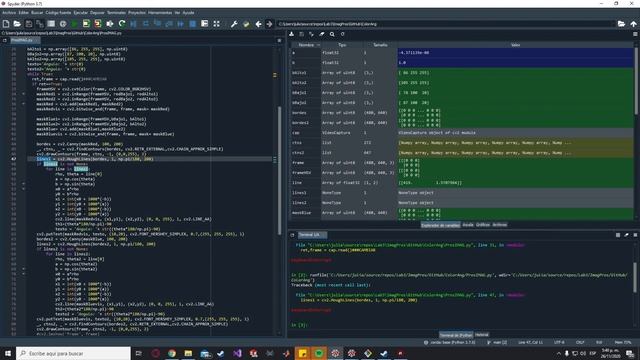Click the IPython console vertical scrollbar

(635, 278)
